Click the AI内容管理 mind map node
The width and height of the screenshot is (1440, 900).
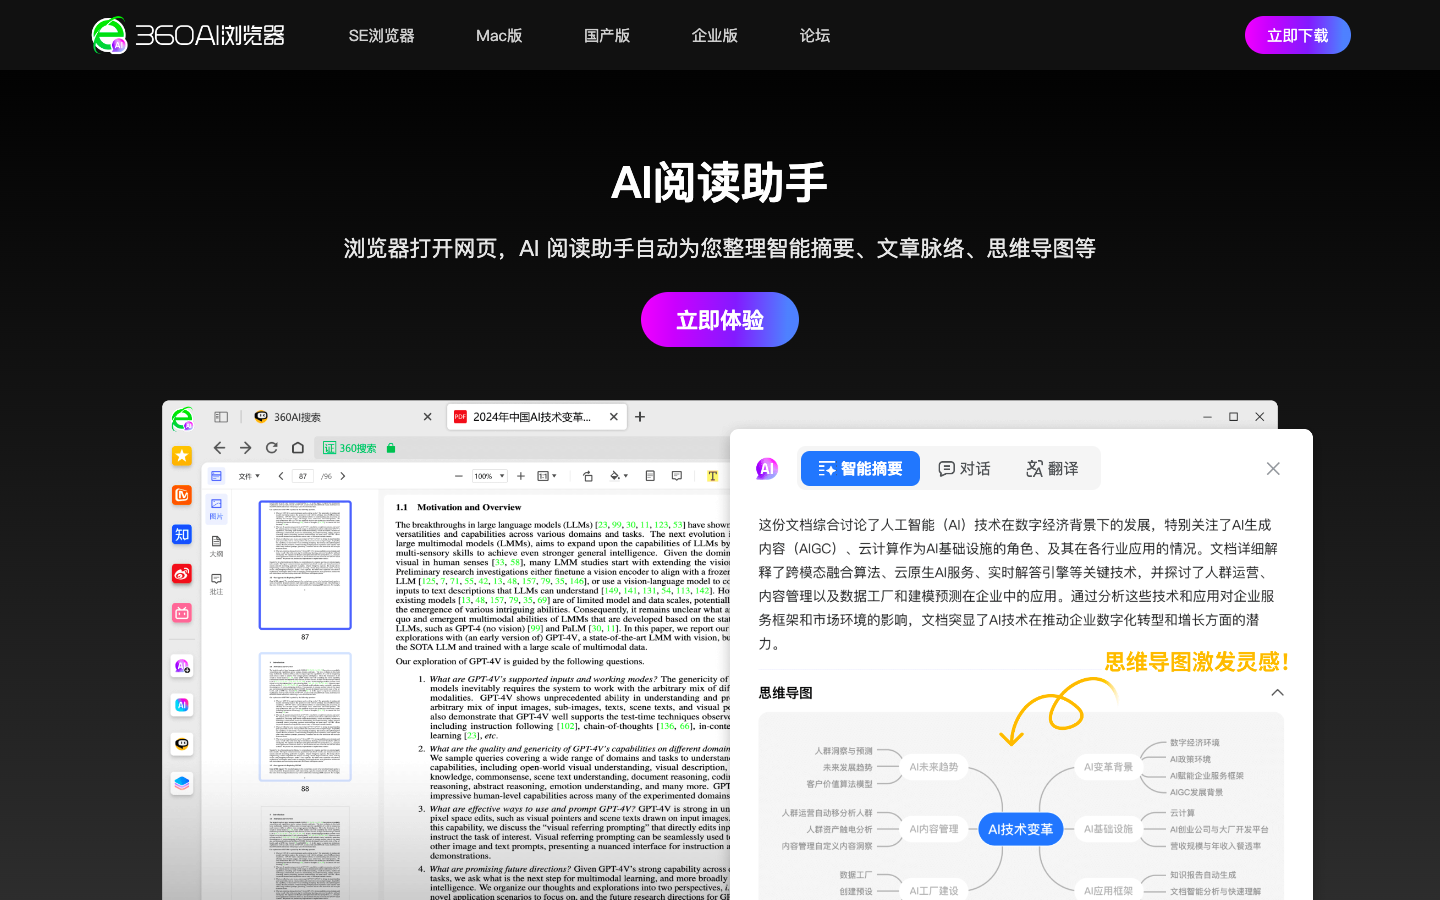933,829
